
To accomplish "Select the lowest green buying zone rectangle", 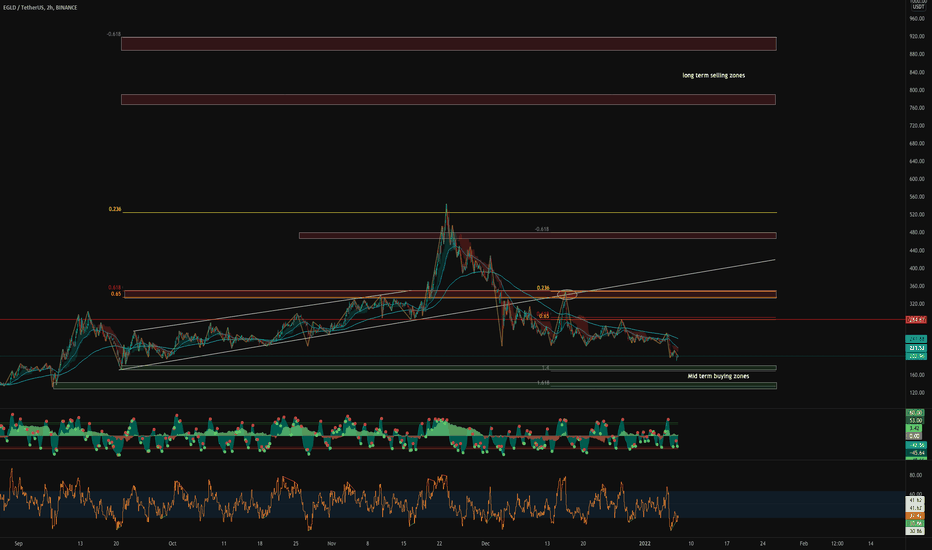I will coord(415,386).
